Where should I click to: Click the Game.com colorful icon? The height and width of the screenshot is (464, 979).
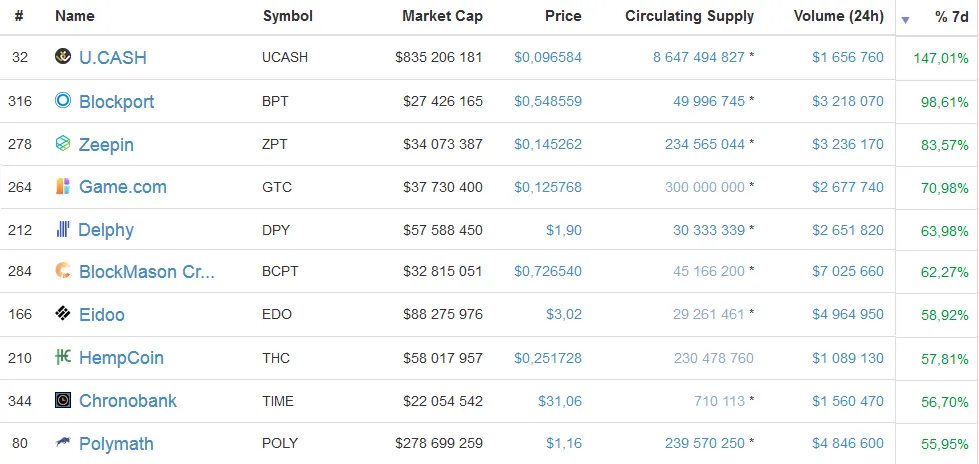(63, 185)
